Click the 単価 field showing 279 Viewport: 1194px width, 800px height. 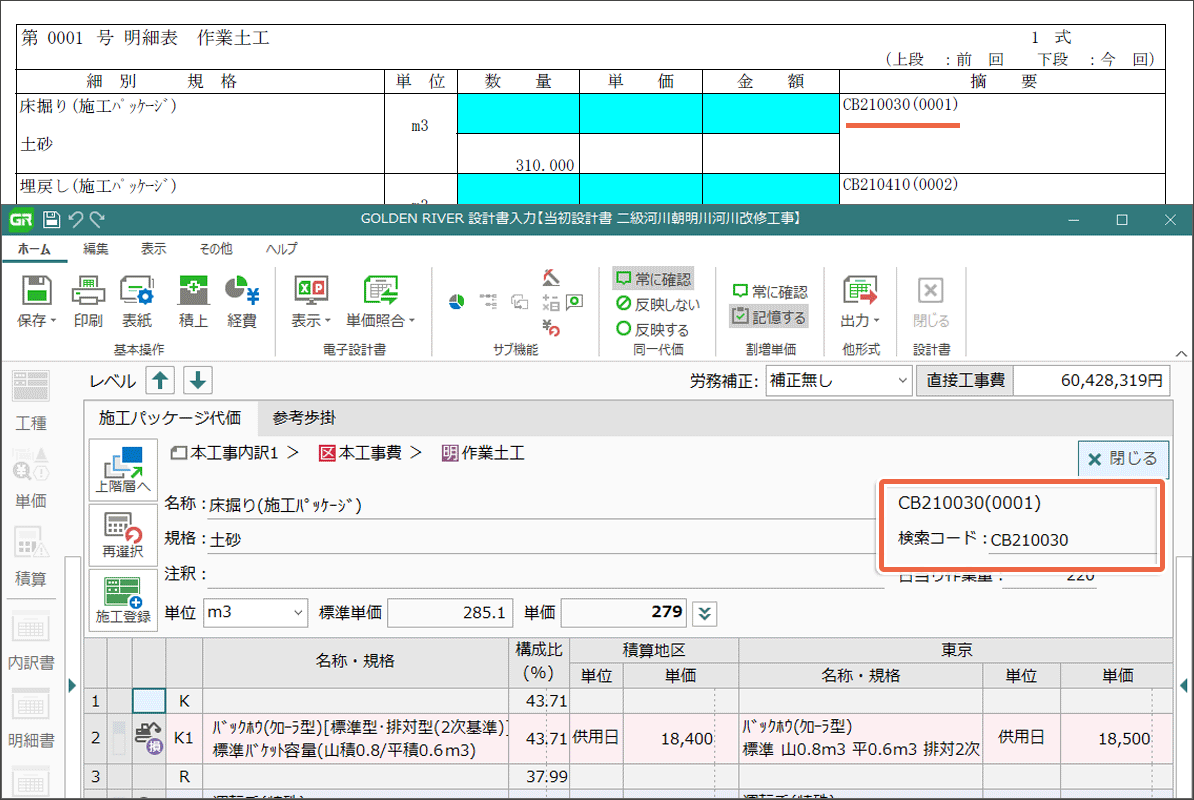pyautogui.click(x=624, y=613)
